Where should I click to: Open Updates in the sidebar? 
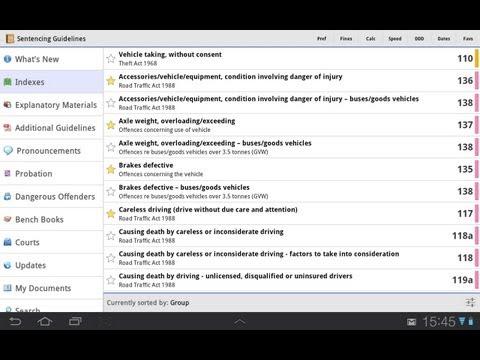(x=51, y=265)
